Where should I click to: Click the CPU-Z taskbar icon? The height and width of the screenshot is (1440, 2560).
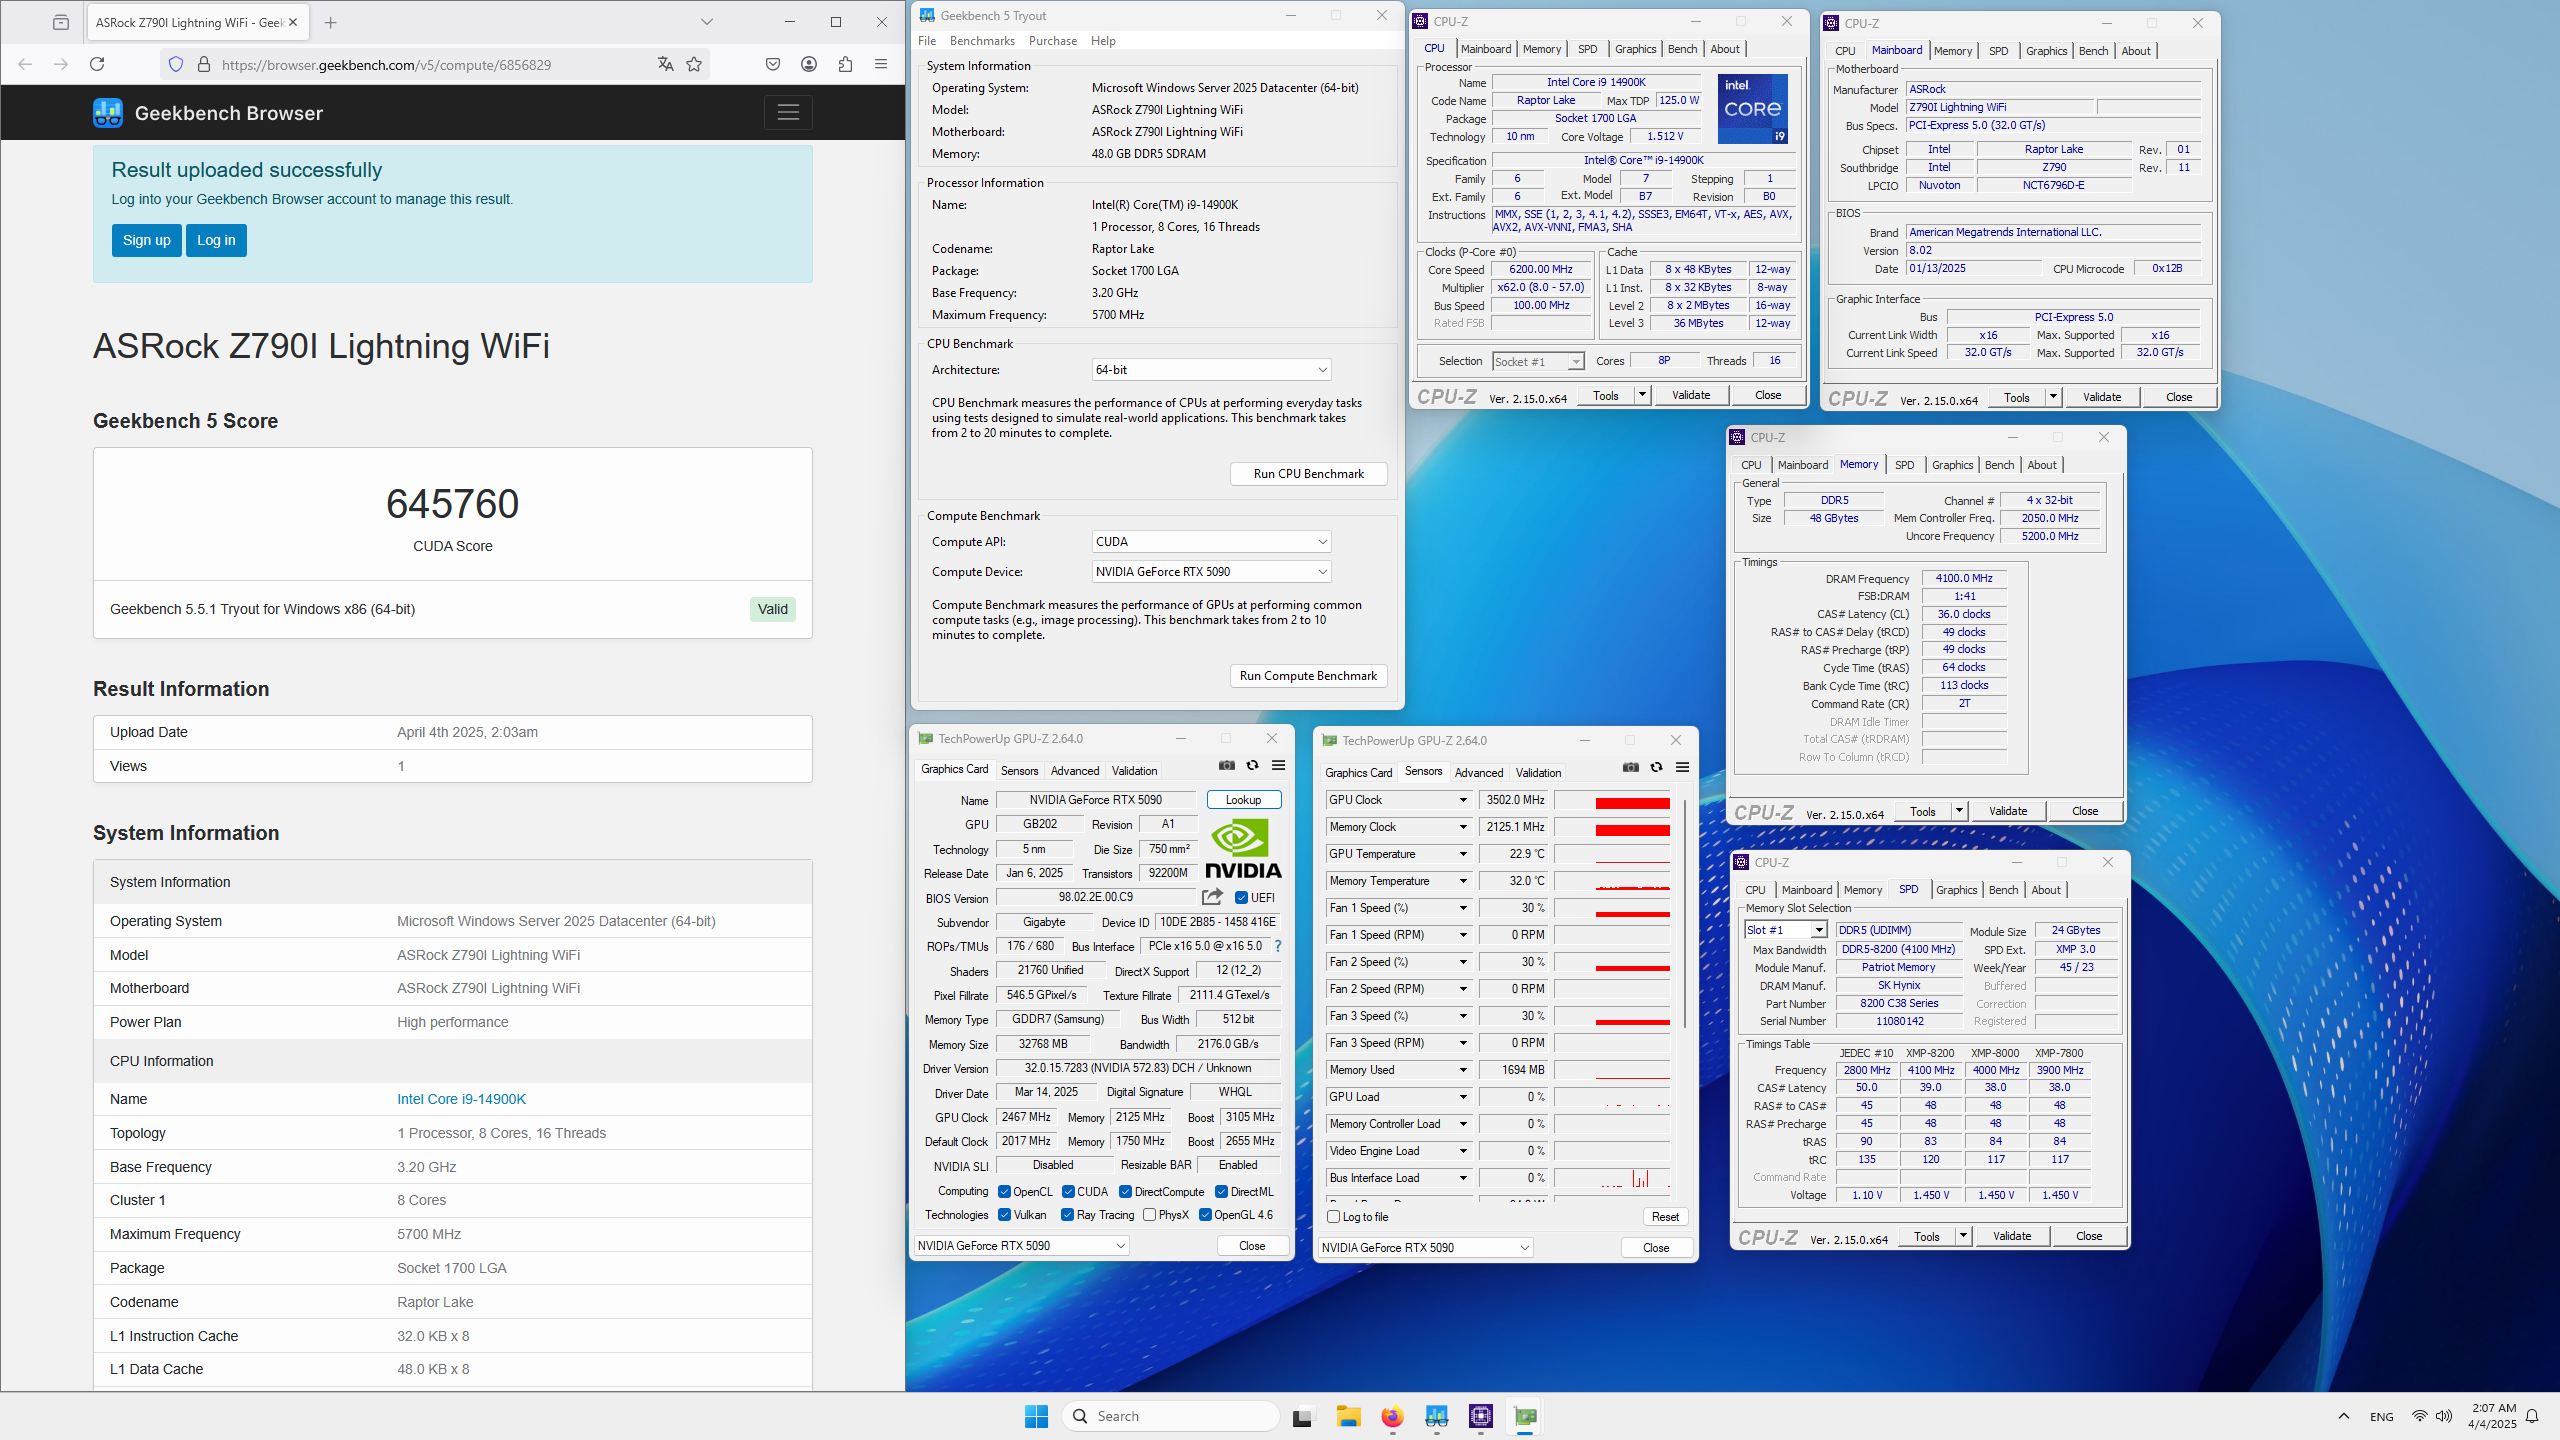click(x=1481, y=1416)
